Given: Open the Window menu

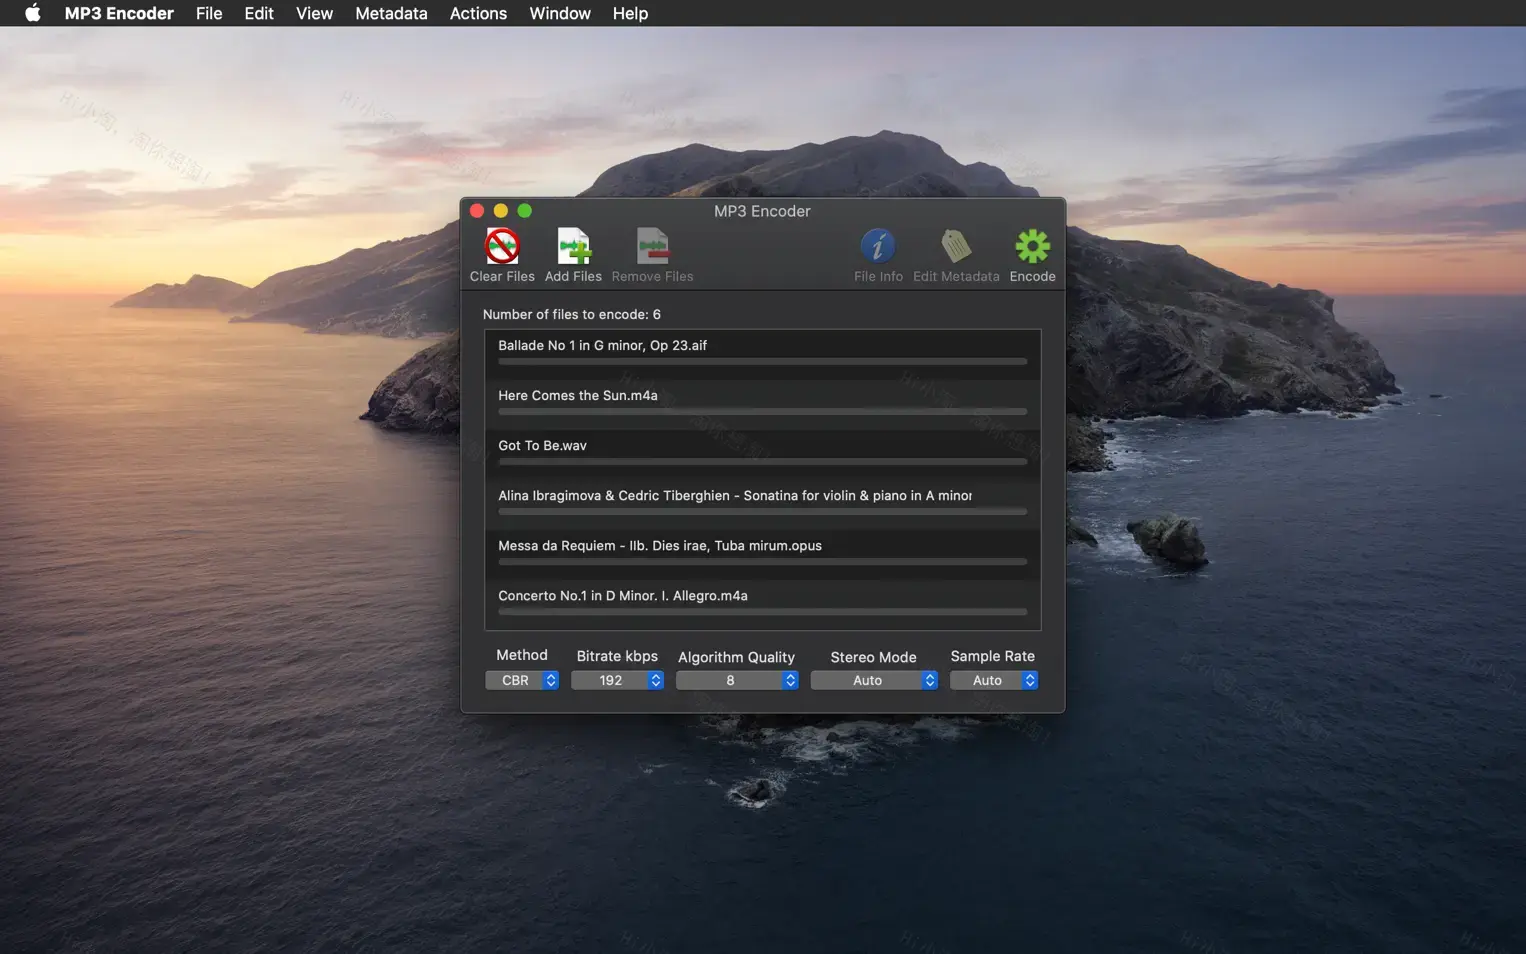Looking at the screenshot, I should point(559,13).
